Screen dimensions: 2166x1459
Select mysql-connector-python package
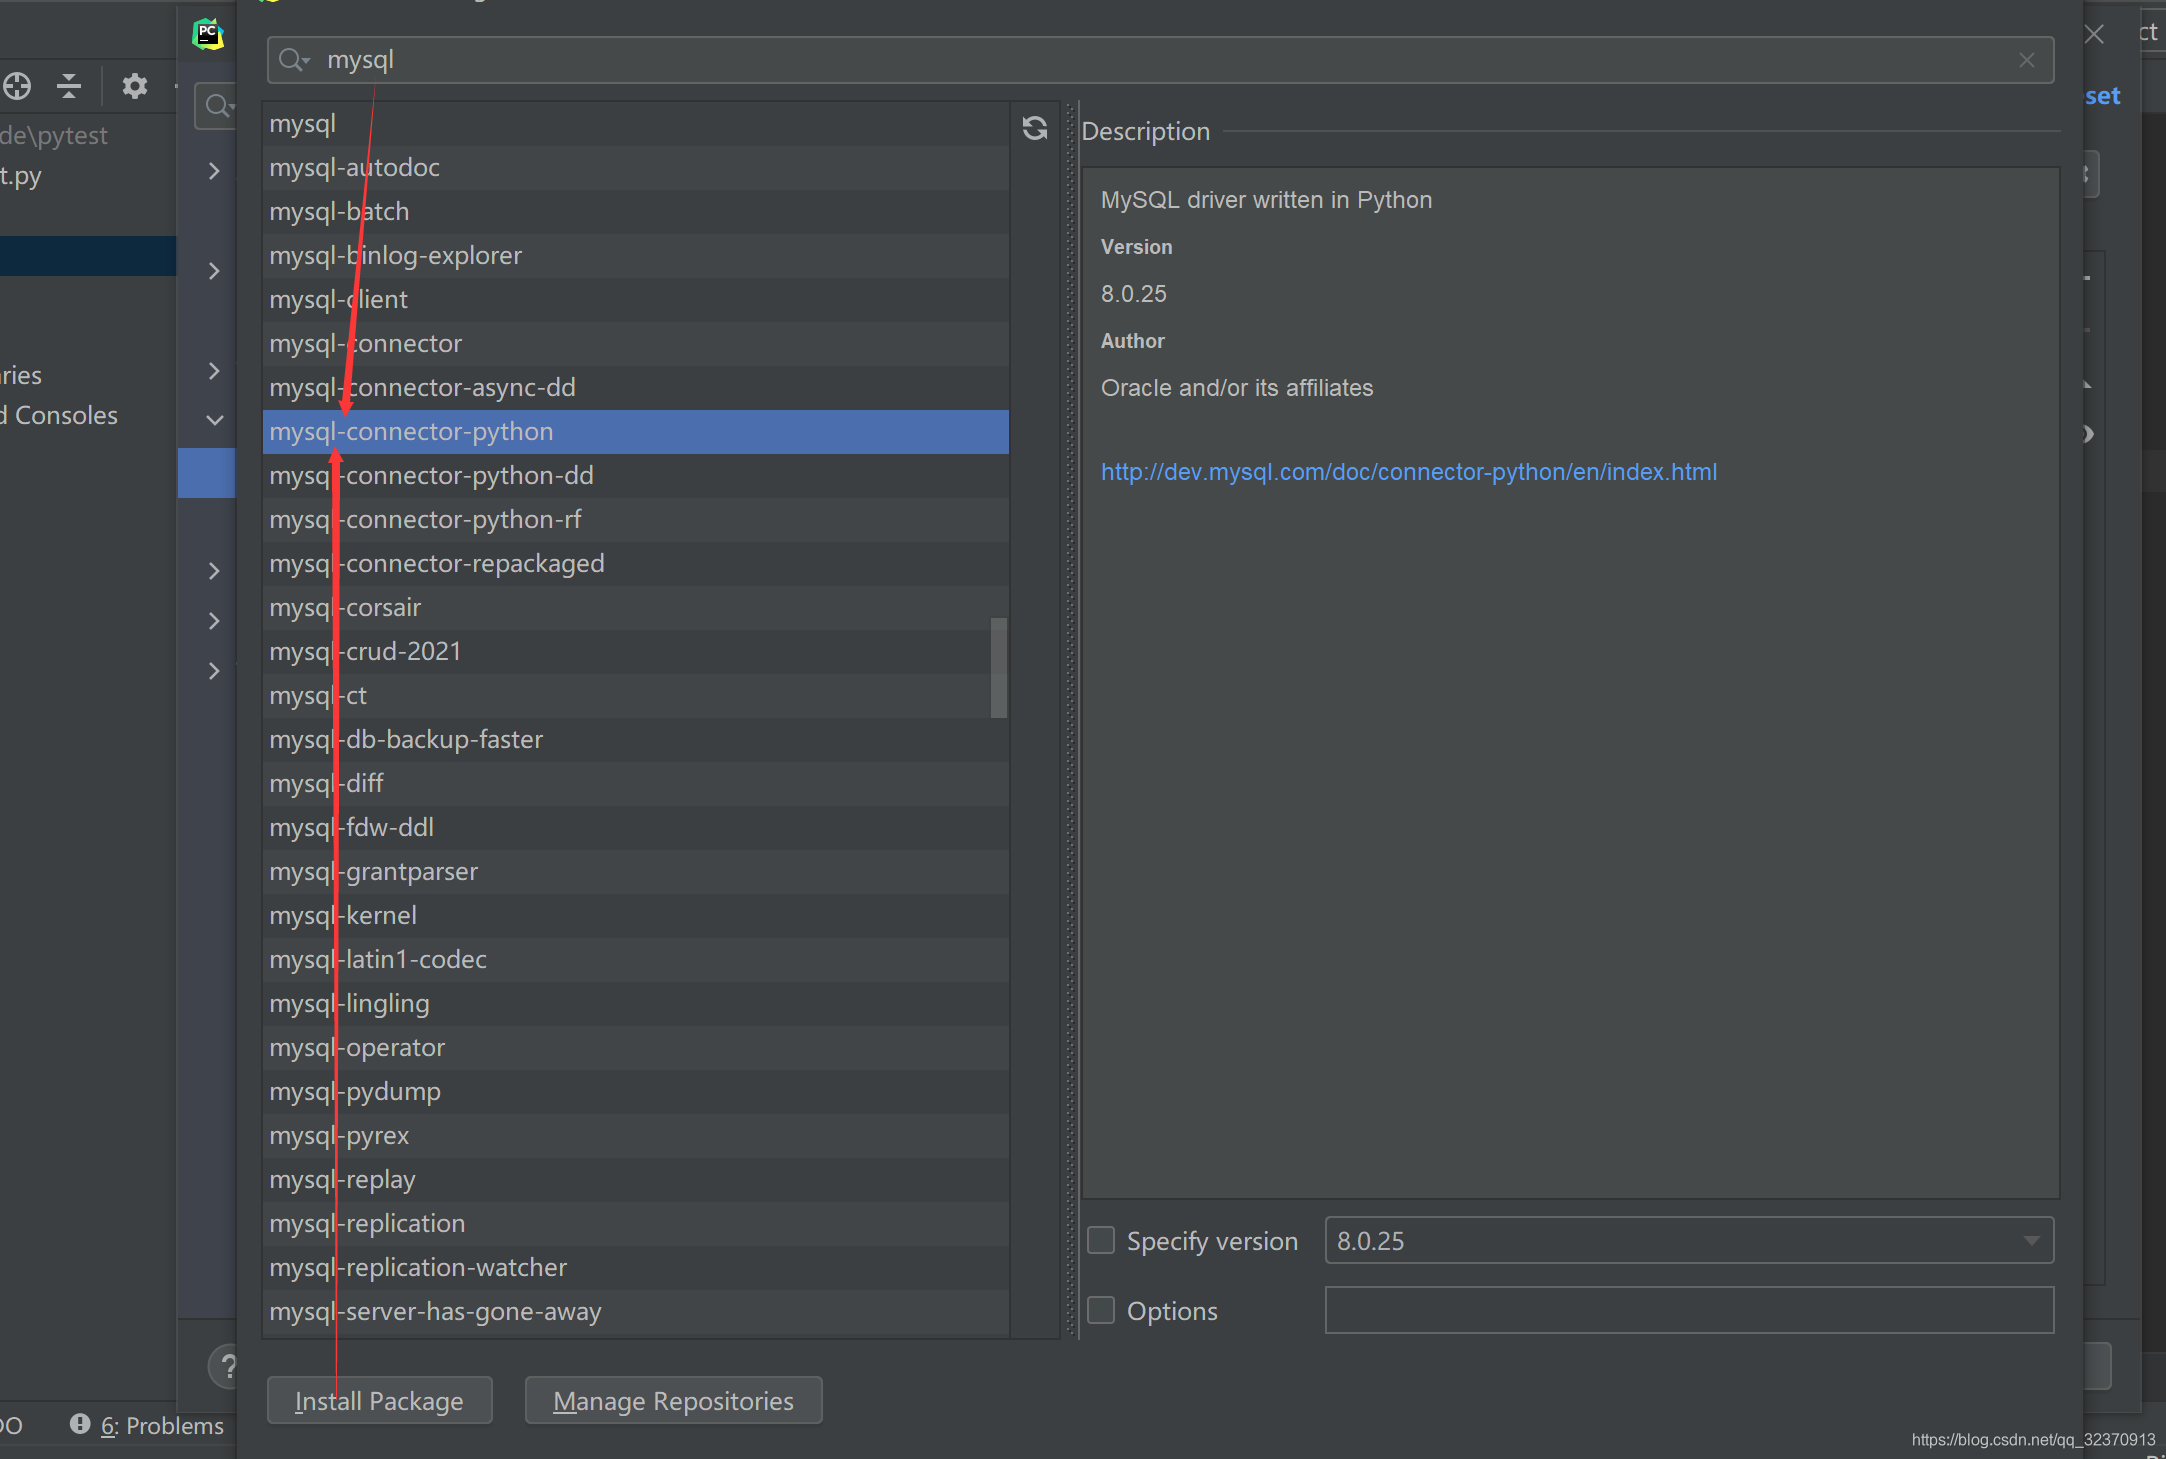point(636,432)
